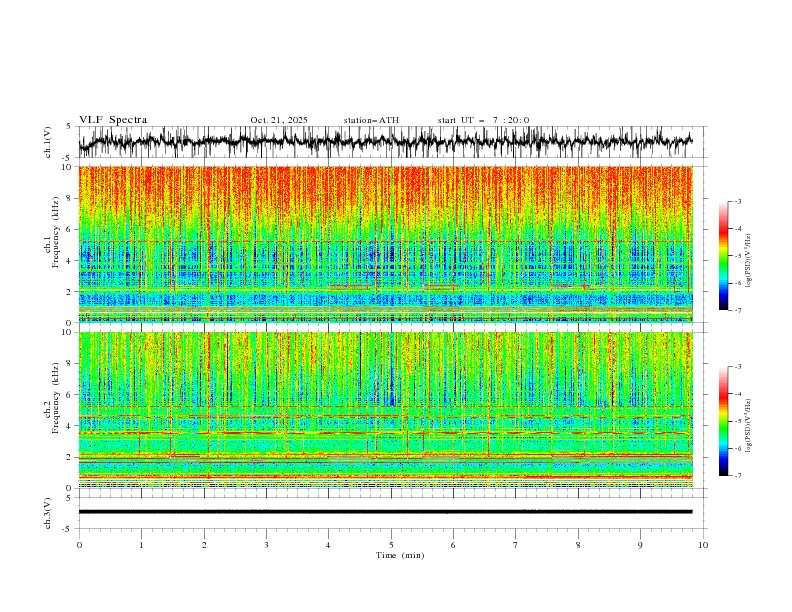The image size is (792, 612).
Task: Click the ch.2 colorbar "log(PSD)(V²/Hz)" label
Action: coord(749,426)
